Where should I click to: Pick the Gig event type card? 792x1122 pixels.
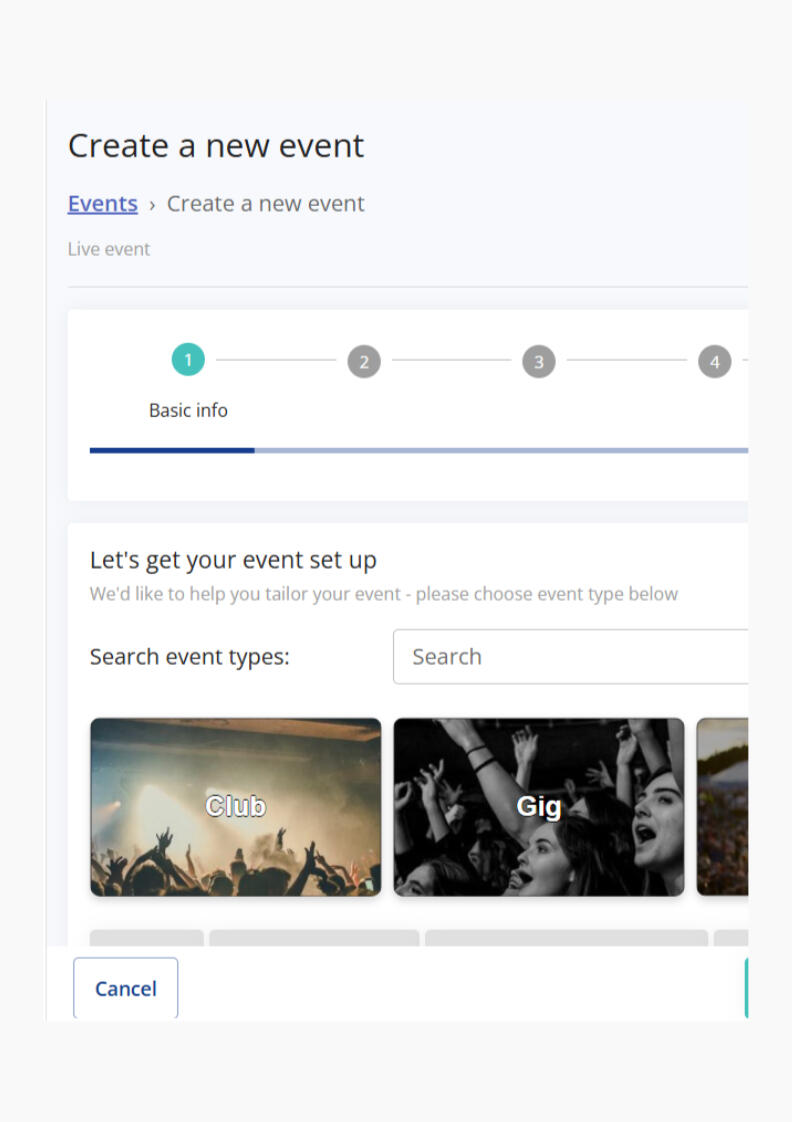click(539, 807)
